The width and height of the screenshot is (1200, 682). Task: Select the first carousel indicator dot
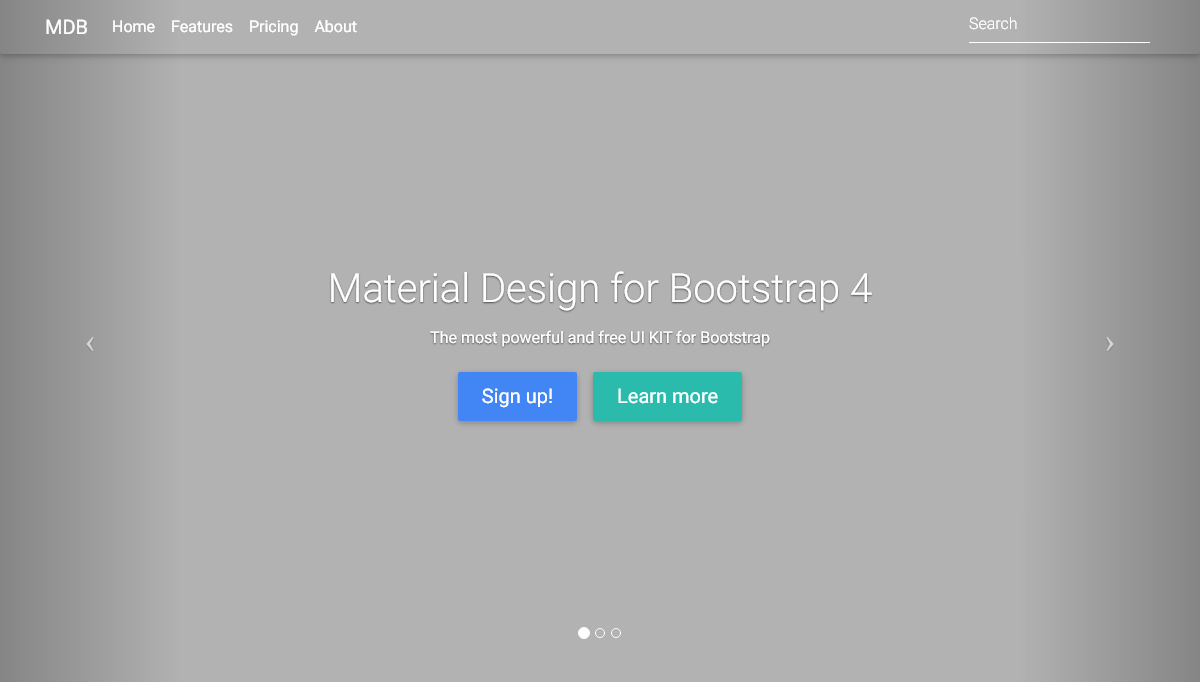pyautogui.click(x=584, y=633)
